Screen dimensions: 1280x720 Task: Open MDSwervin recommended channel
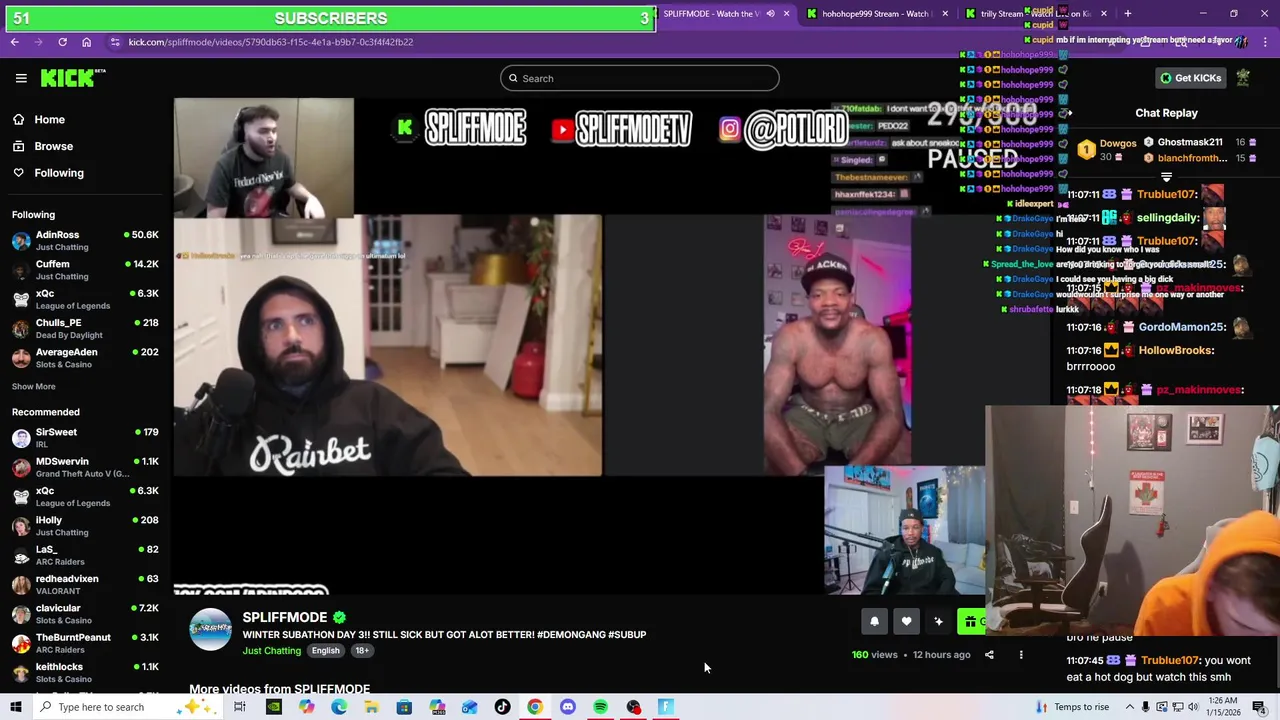click(x=85, y=467)
